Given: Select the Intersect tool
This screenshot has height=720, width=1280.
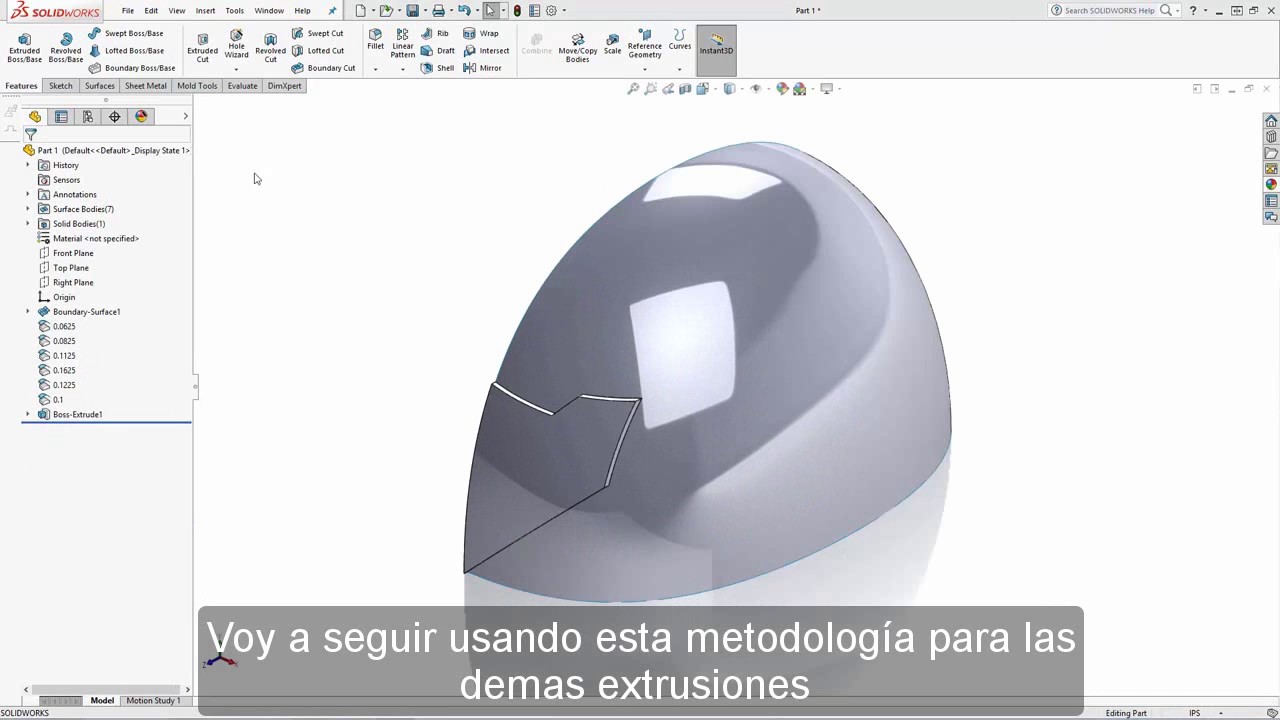Looking at the screenshot, I should tap(486, 50).
